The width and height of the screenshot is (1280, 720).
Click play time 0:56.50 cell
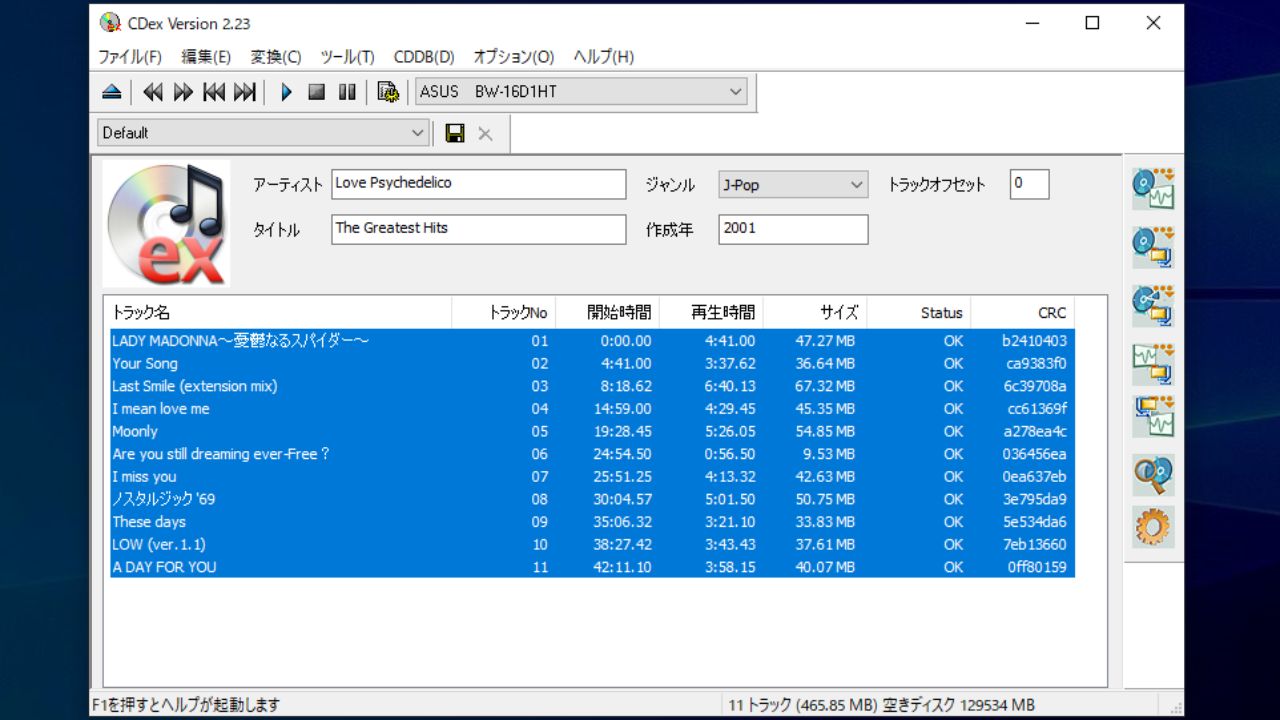pos(730,454)
